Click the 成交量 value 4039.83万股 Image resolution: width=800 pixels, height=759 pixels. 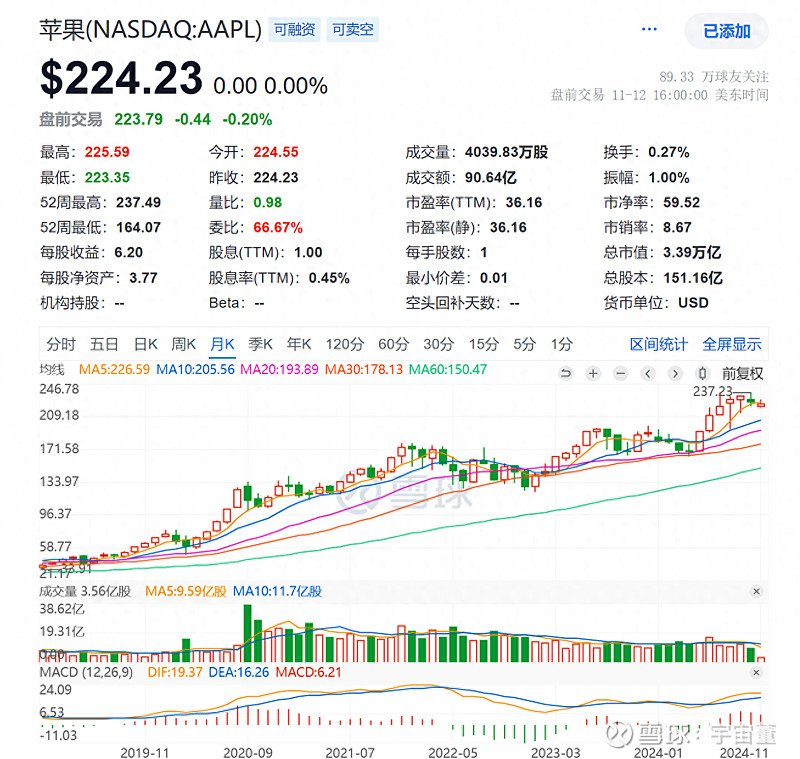click(x=506, y=152)
